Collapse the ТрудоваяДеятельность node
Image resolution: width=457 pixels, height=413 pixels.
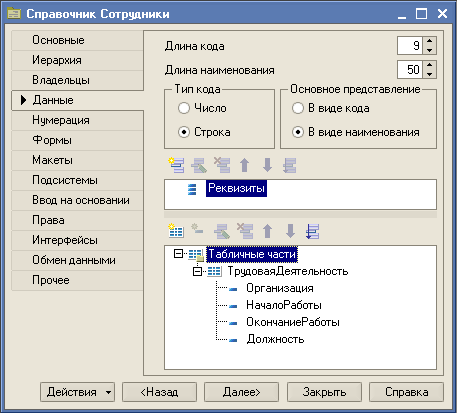click(197, 272)
